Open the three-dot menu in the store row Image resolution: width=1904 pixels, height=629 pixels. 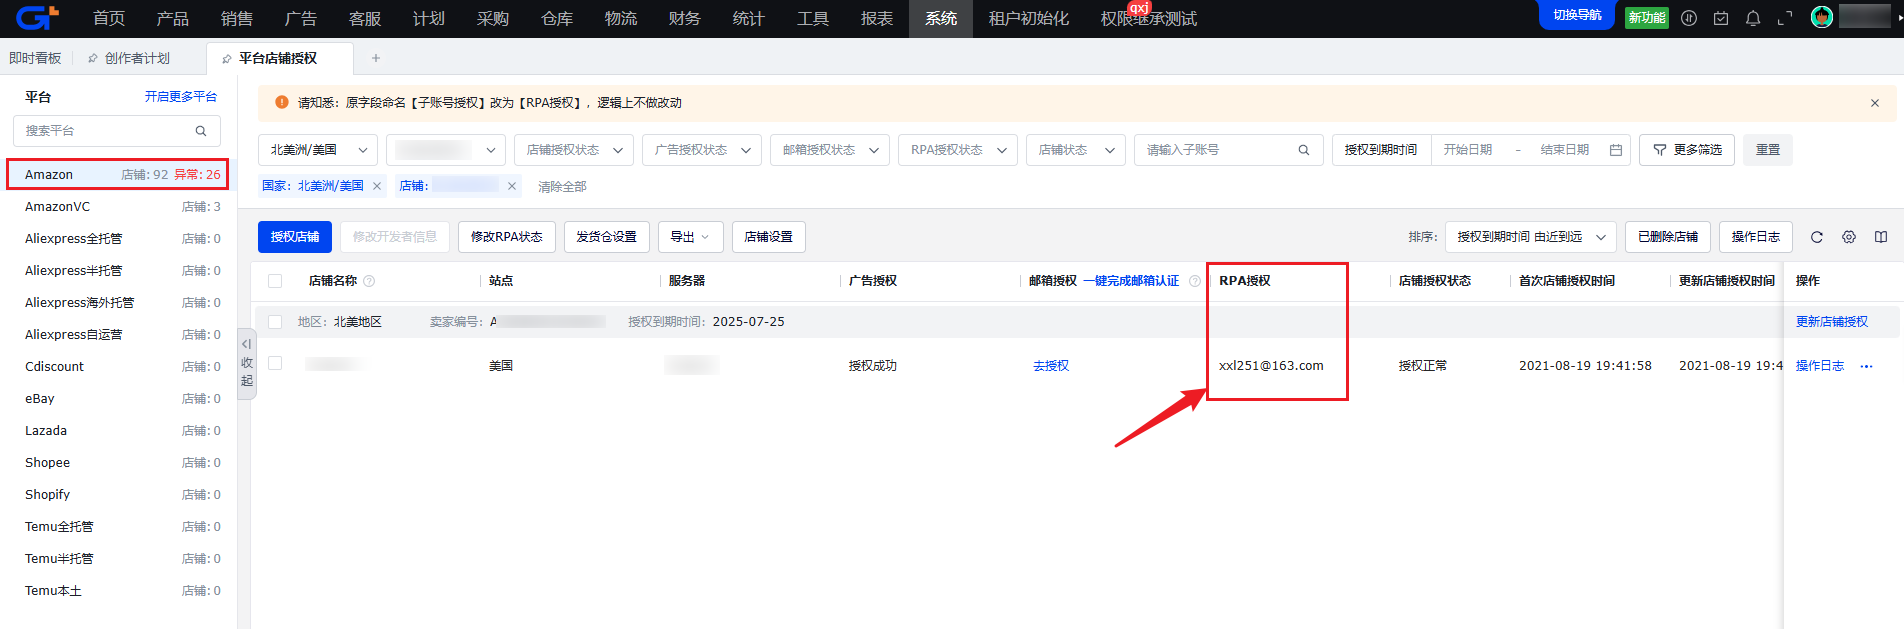(x=1866, y=366)
